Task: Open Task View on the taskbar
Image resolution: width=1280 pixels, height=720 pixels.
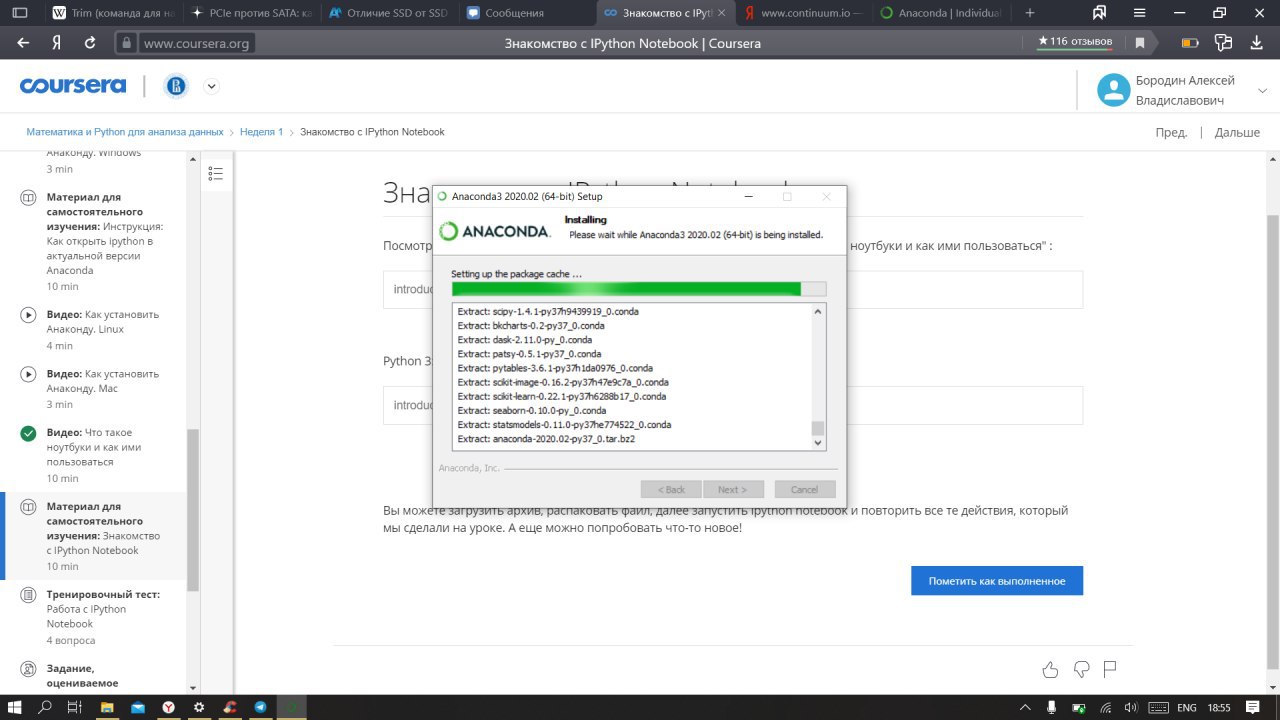Action: (x=74, y=707)
